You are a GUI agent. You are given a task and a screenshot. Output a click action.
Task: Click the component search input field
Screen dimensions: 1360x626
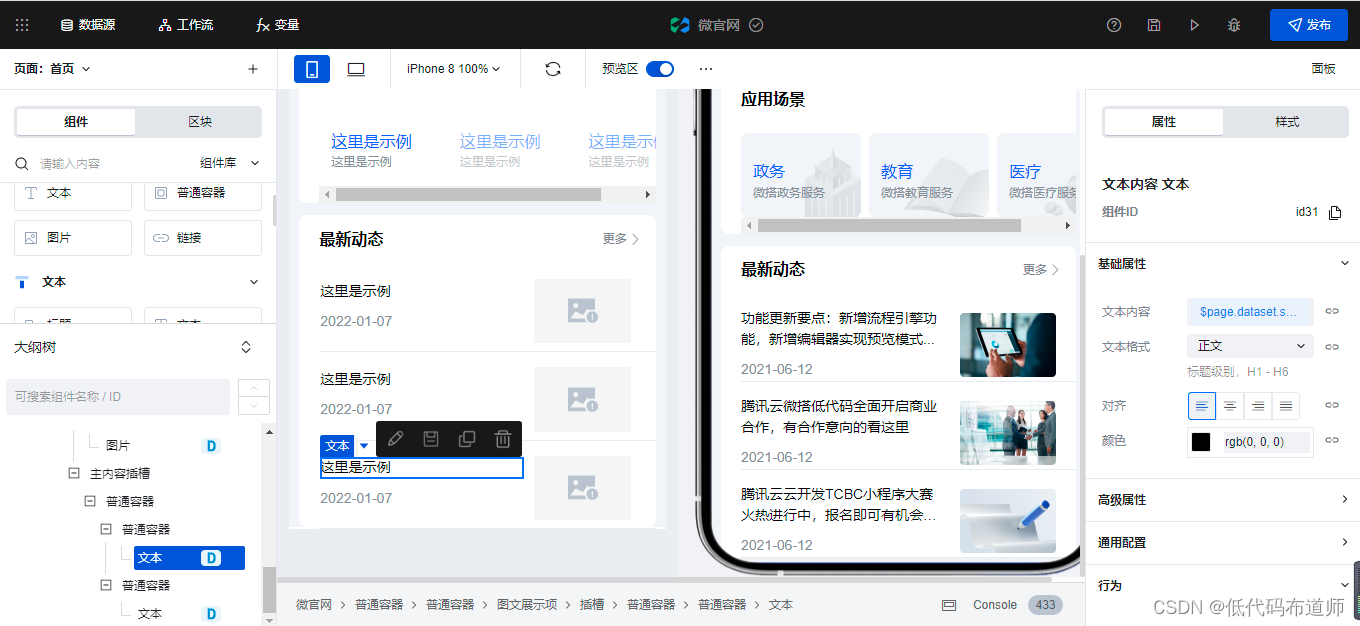(x=110, y=163)
